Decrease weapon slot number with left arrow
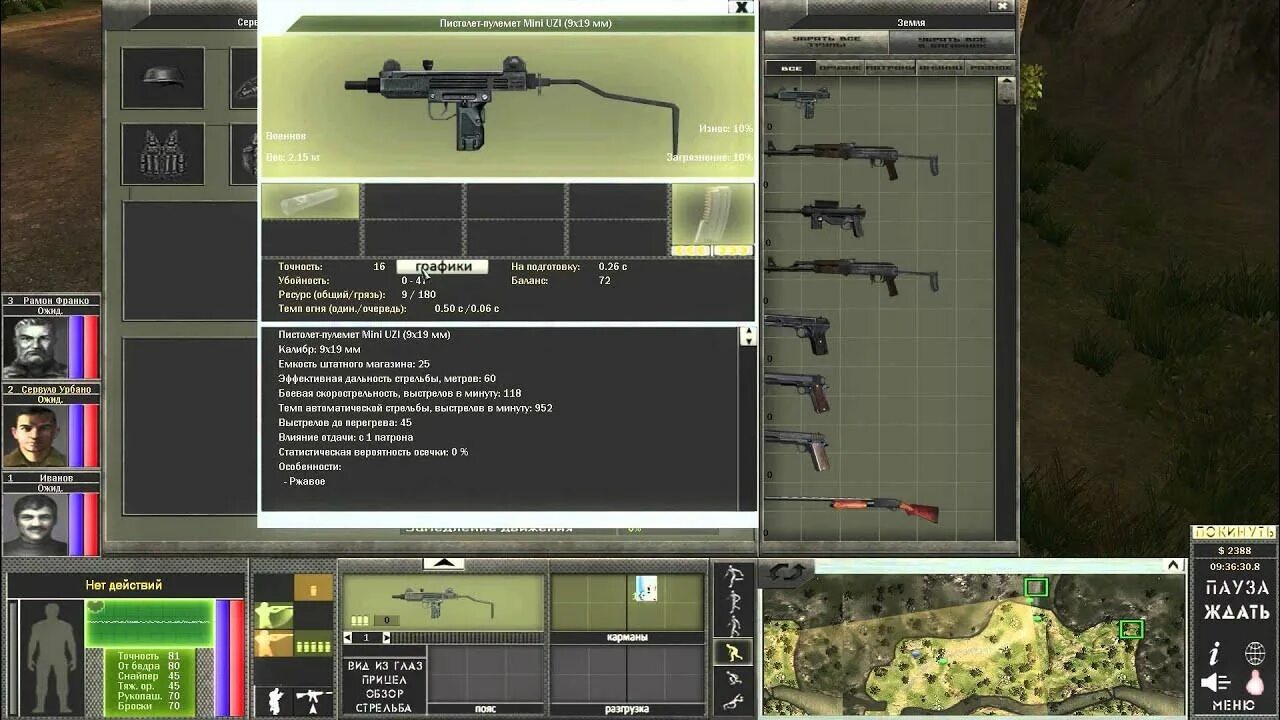 [x=348, y=637]
